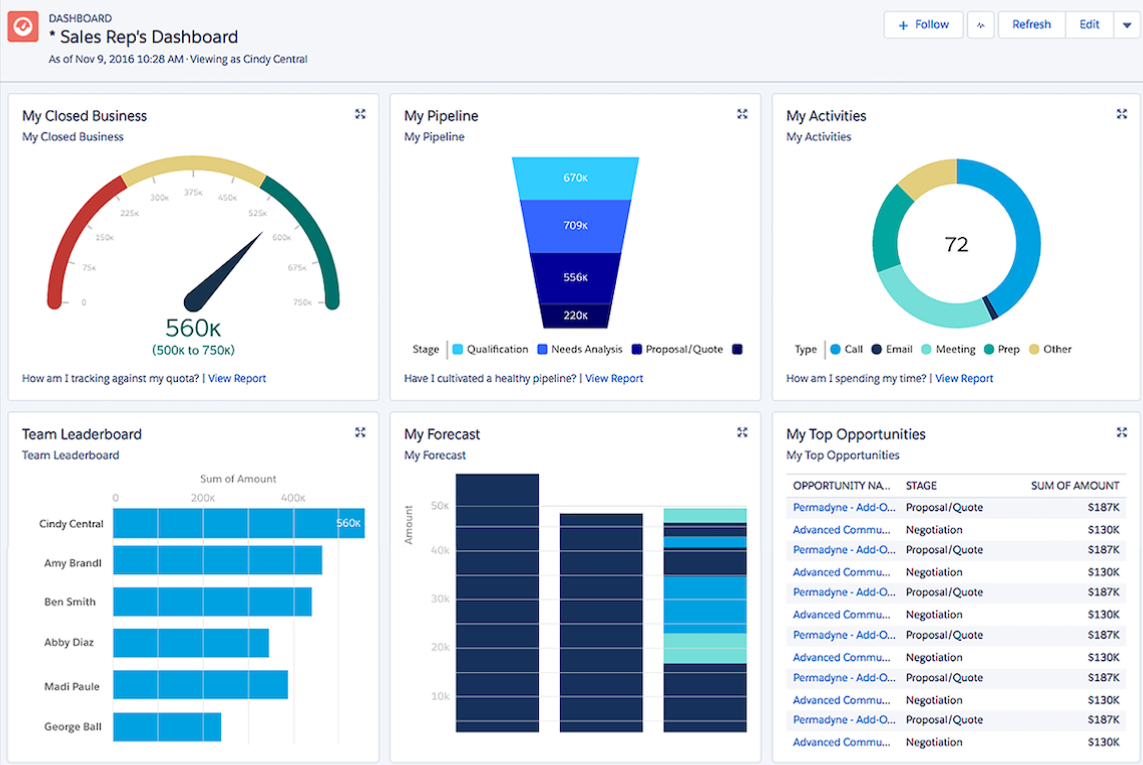Click the Needs Analysis legend swatch
The width and height of the screenshot is (1143, 765).
point(542,349)
